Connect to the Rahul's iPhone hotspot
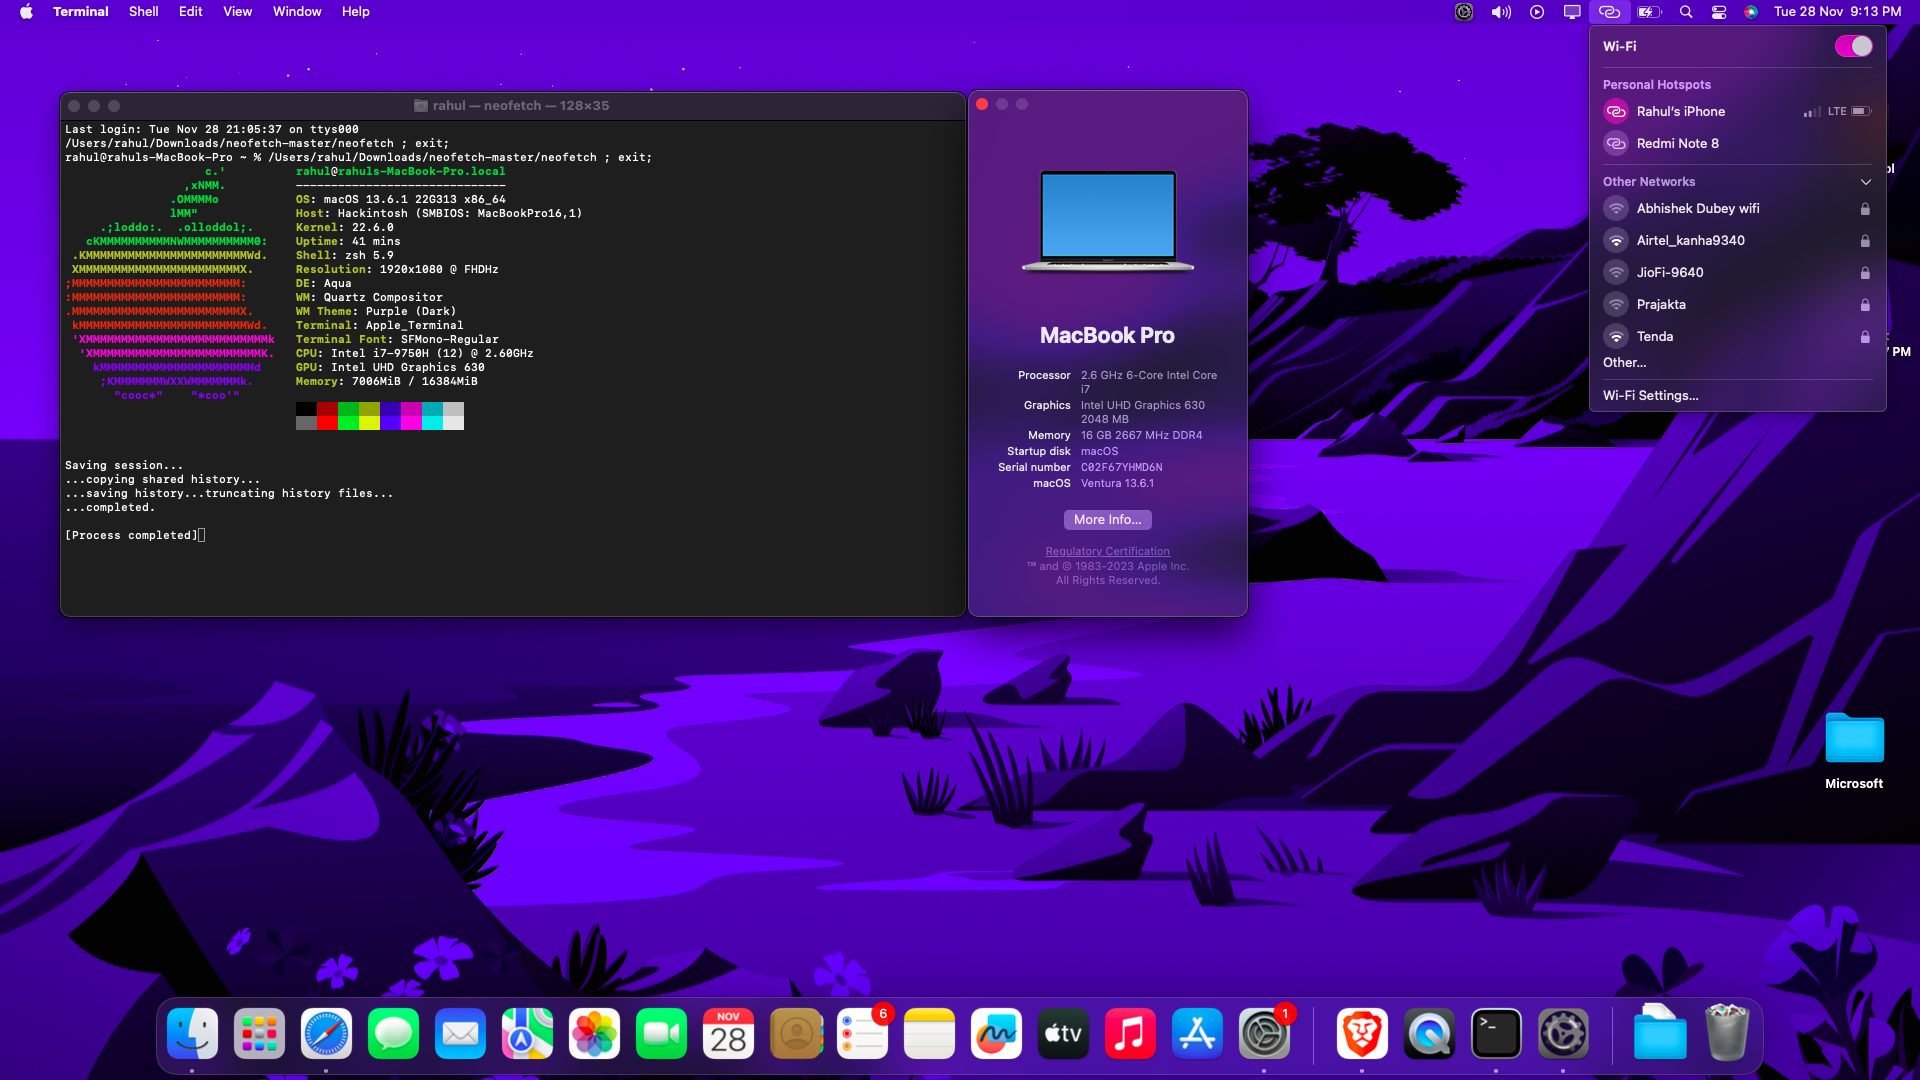 click(1680, 112)
